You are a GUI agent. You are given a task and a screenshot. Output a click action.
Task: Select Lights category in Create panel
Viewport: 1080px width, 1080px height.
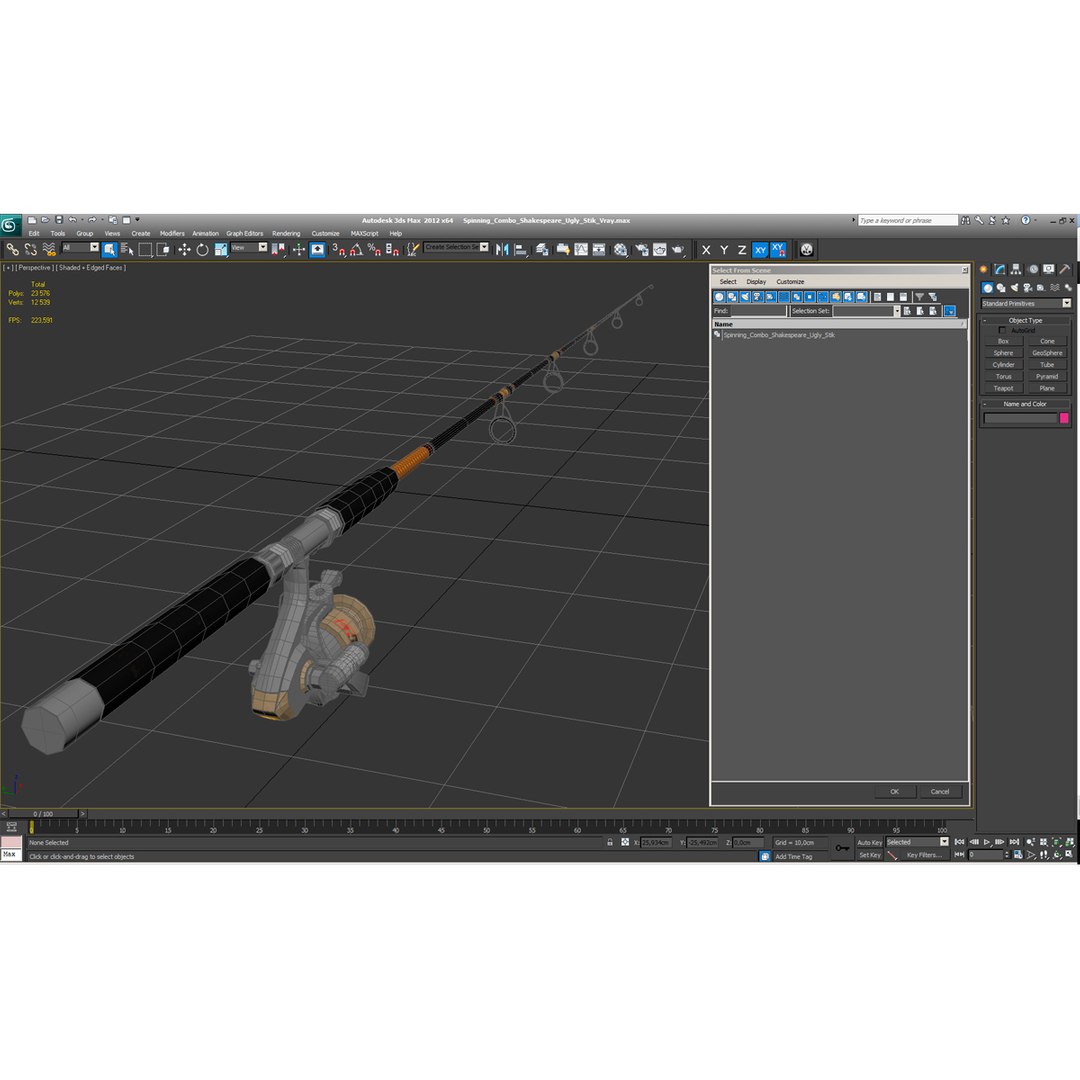1015,288
